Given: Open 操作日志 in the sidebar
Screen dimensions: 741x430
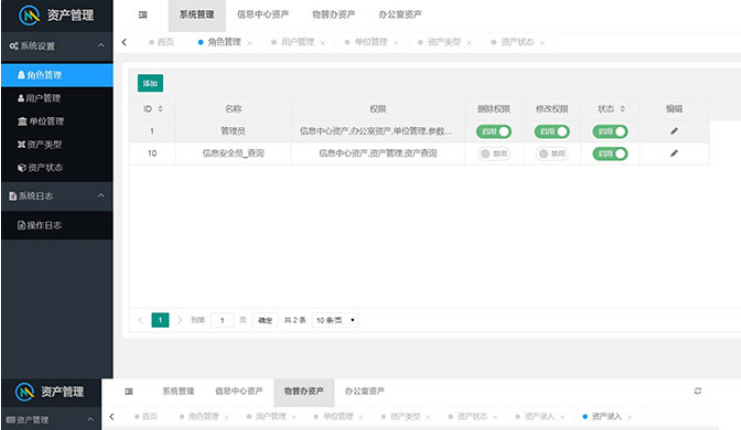Looking at the screenshot, I should point(57,225).
